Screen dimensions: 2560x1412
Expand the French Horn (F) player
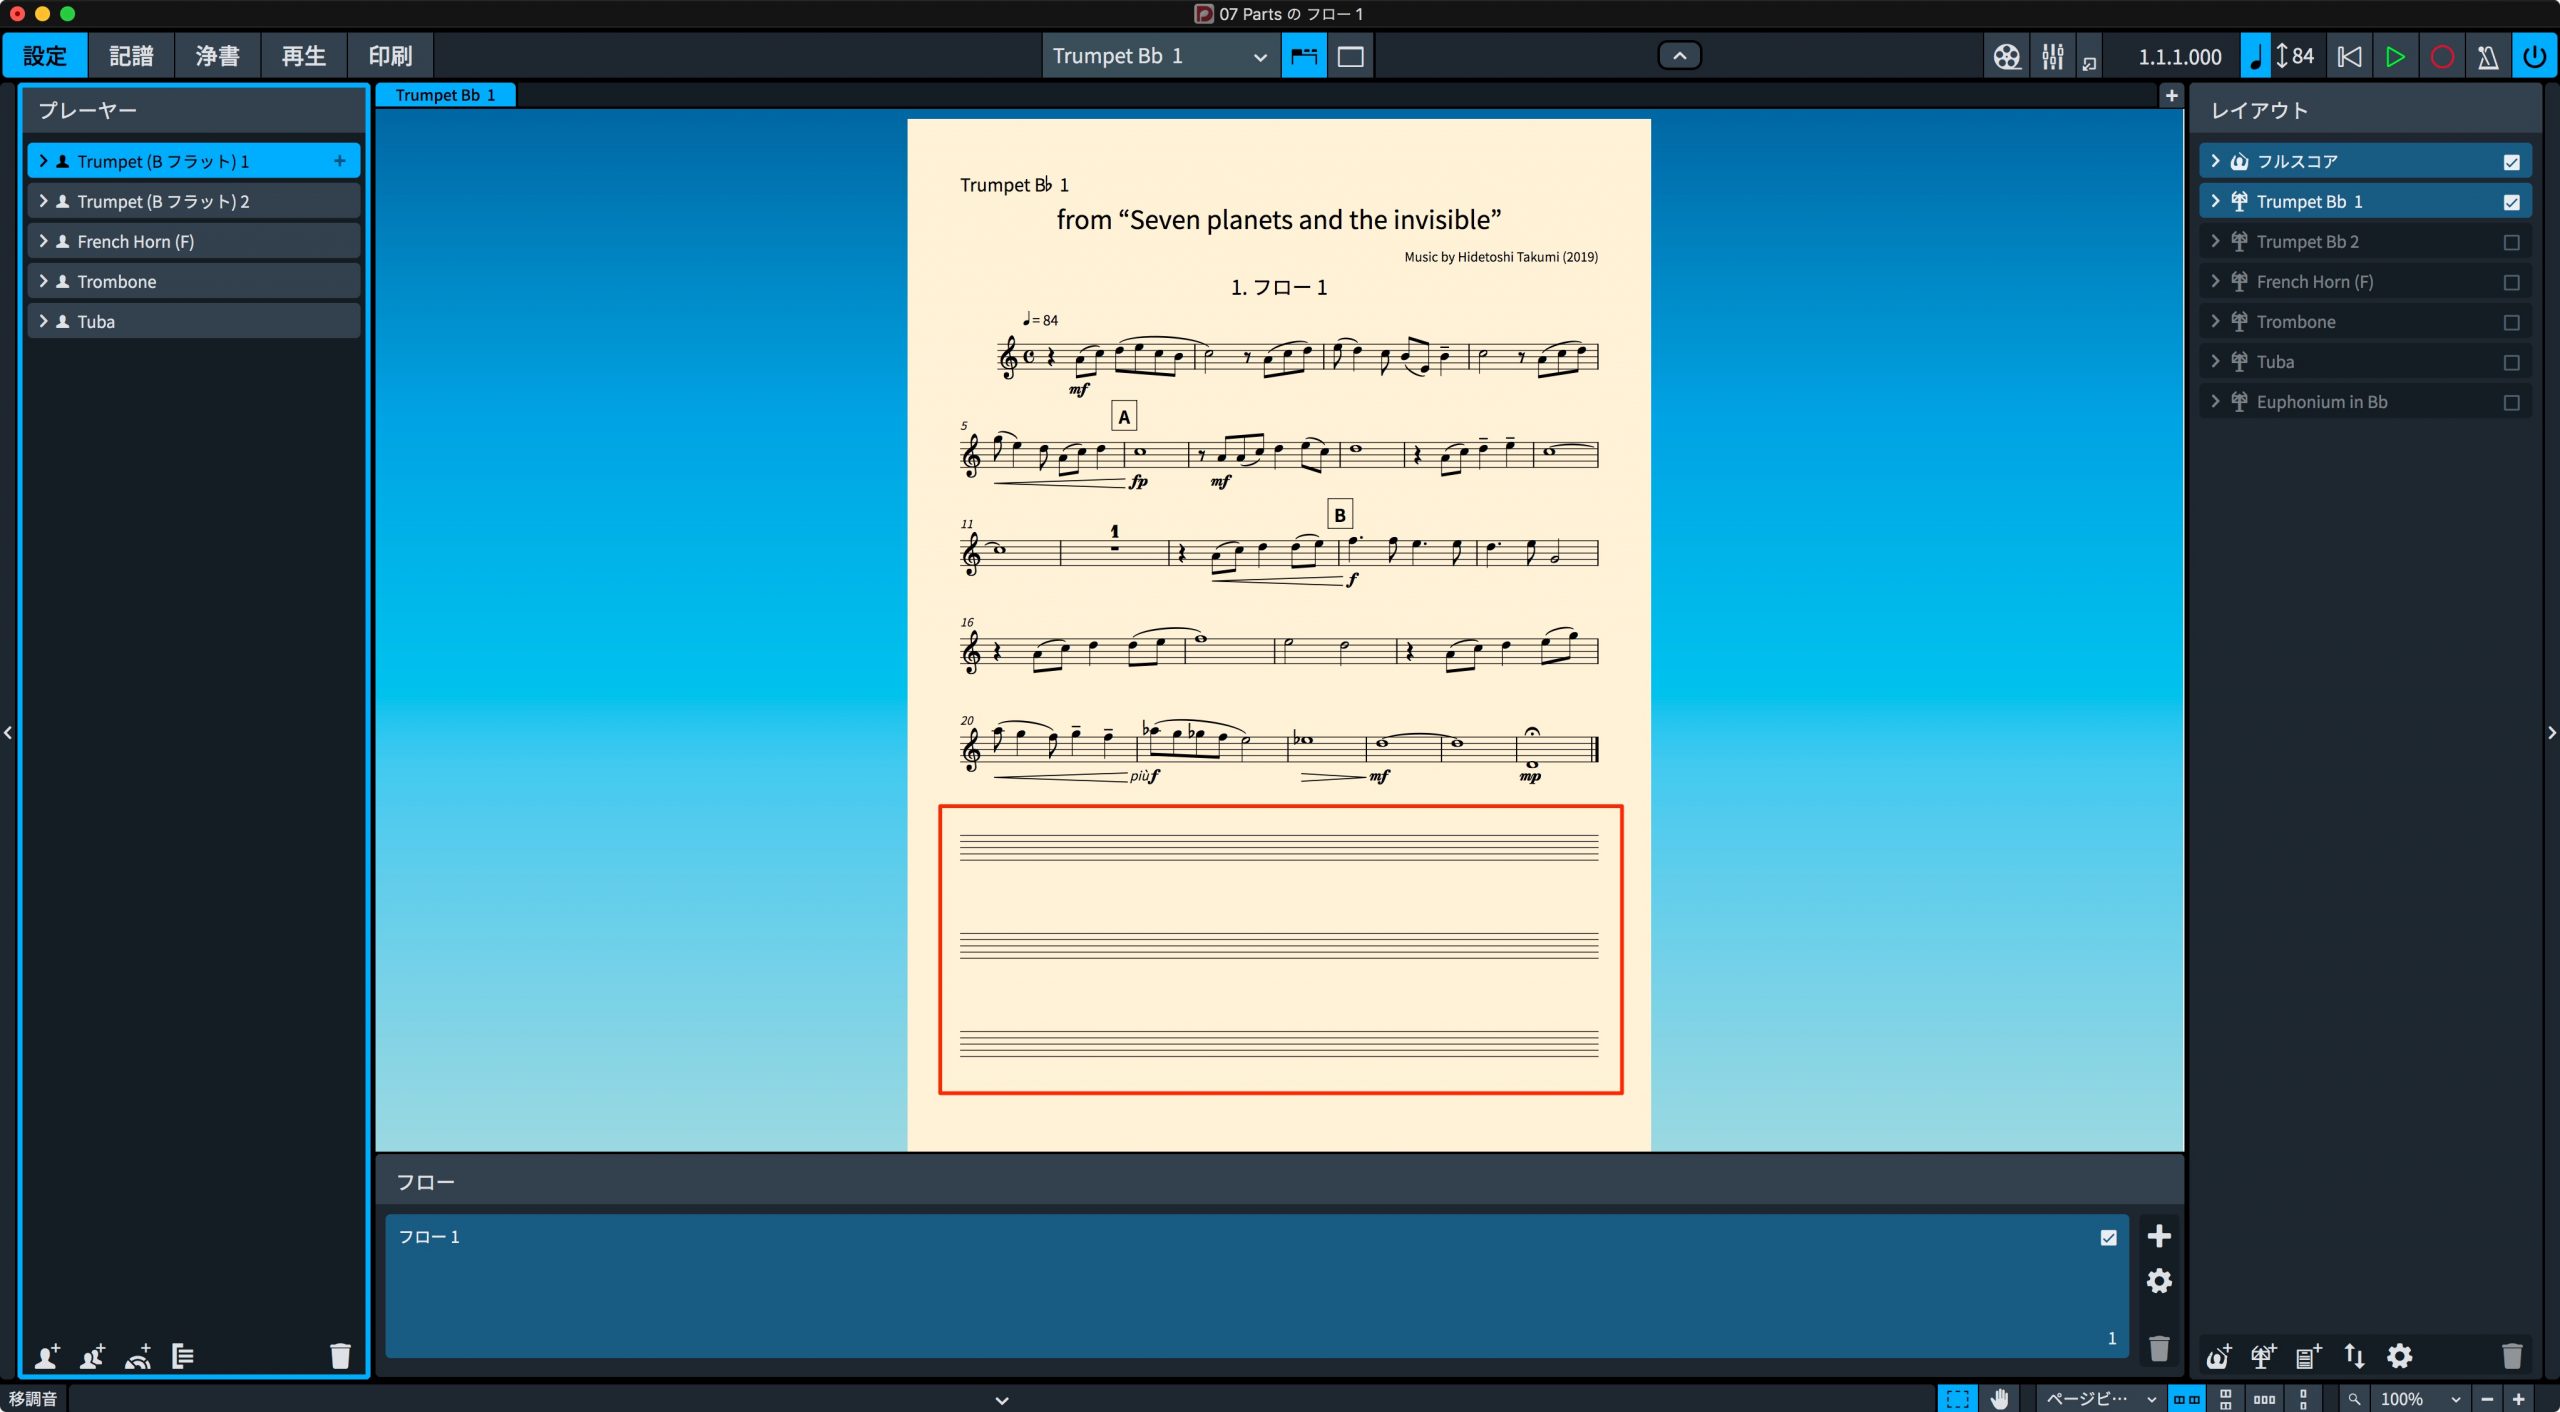43,241
